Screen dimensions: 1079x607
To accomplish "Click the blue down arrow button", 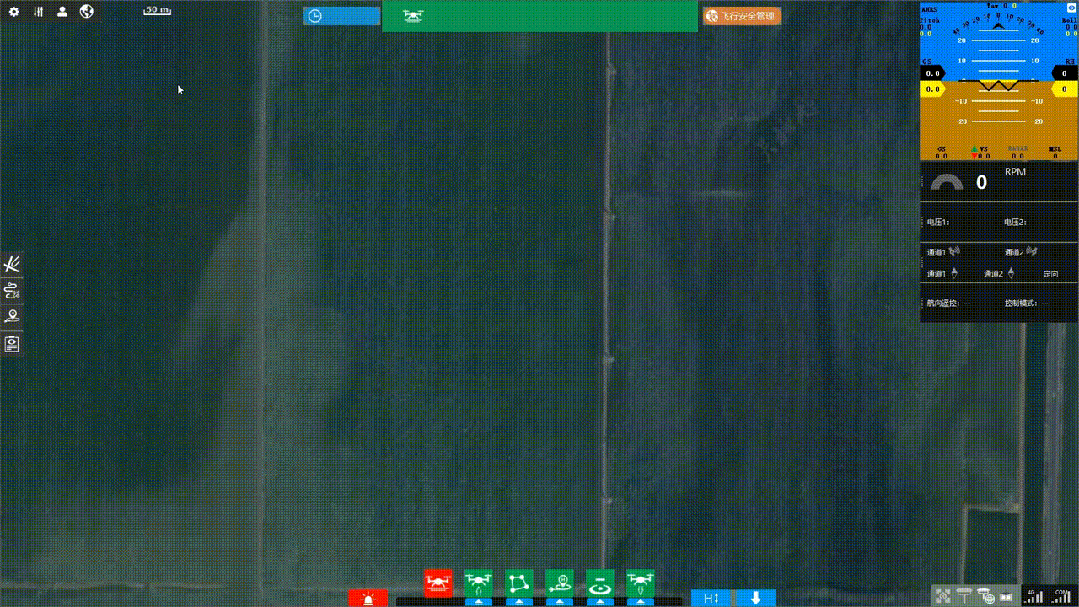I will (x=756, y=598).
